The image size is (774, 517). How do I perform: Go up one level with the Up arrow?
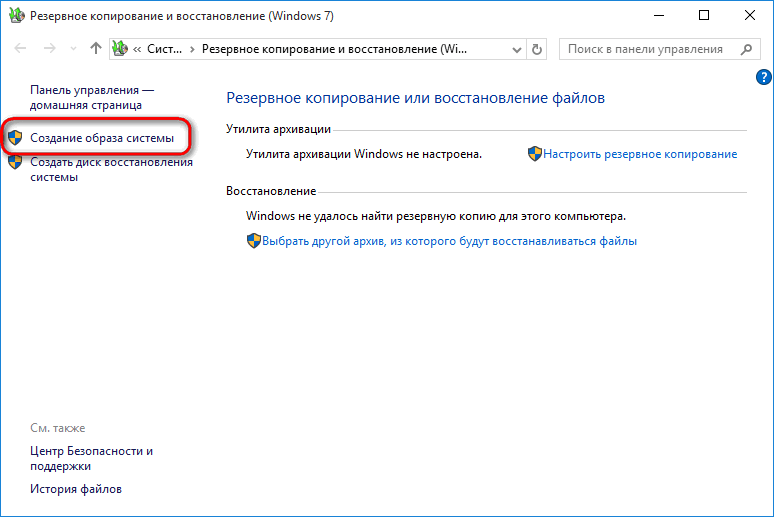point(96,48)
